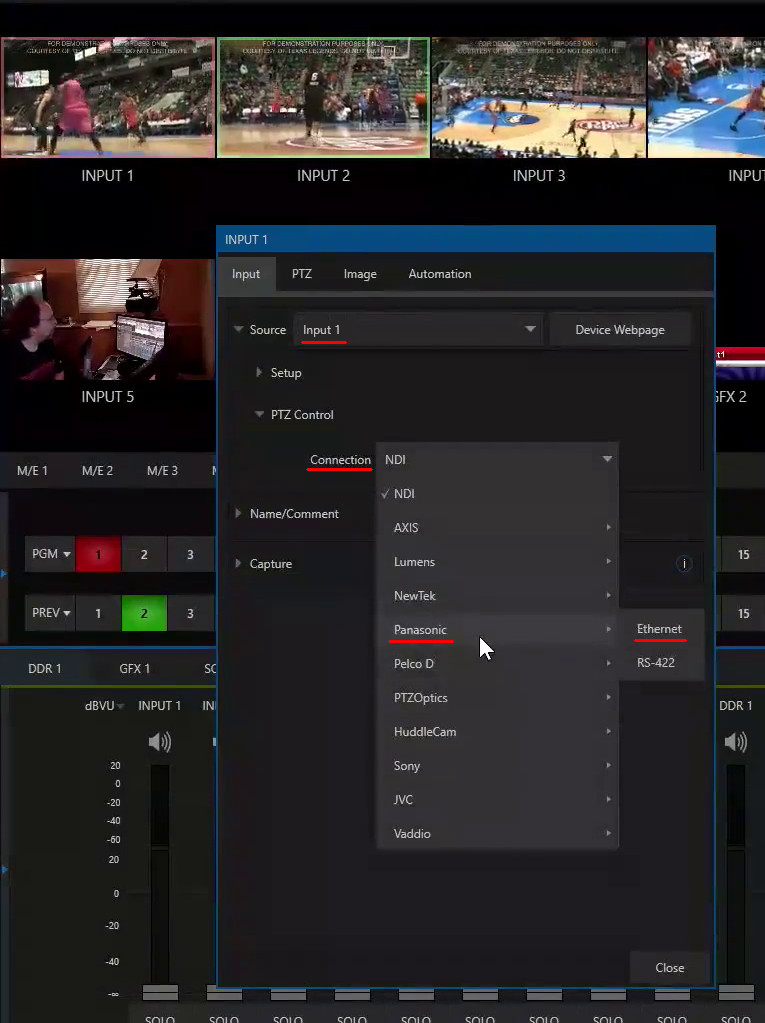Toggle SOLO under the INPUT 1 fader

click(x=160, y=1018)
